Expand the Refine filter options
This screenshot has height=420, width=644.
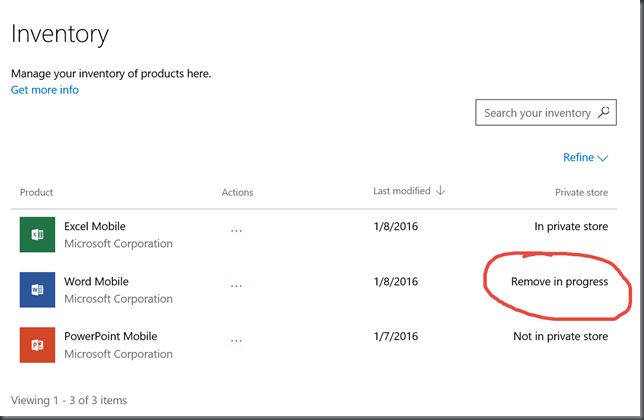[x=585, y=157]
